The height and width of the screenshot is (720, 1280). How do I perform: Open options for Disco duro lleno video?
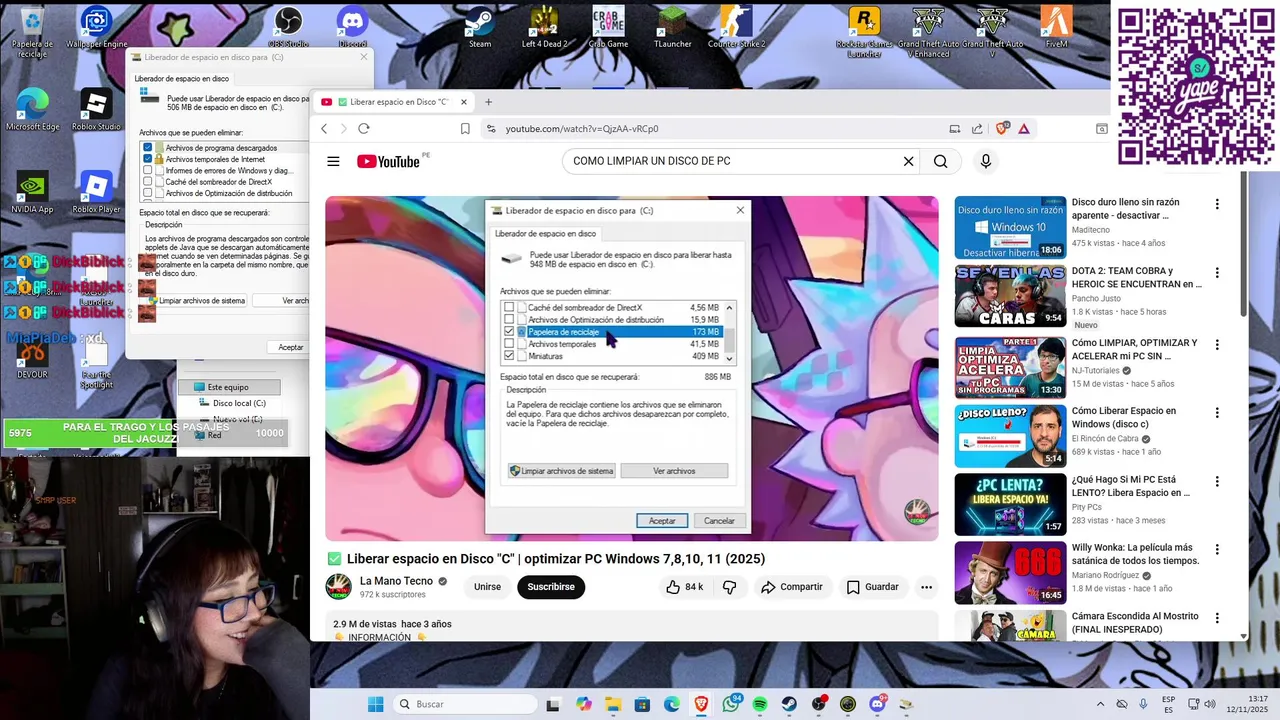(1217, 204)
